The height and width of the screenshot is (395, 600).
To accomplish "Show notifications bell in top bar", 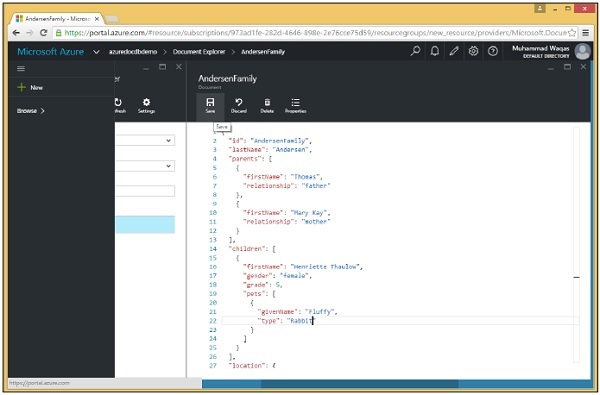I will pyautogui.click(x=435, y=51).
